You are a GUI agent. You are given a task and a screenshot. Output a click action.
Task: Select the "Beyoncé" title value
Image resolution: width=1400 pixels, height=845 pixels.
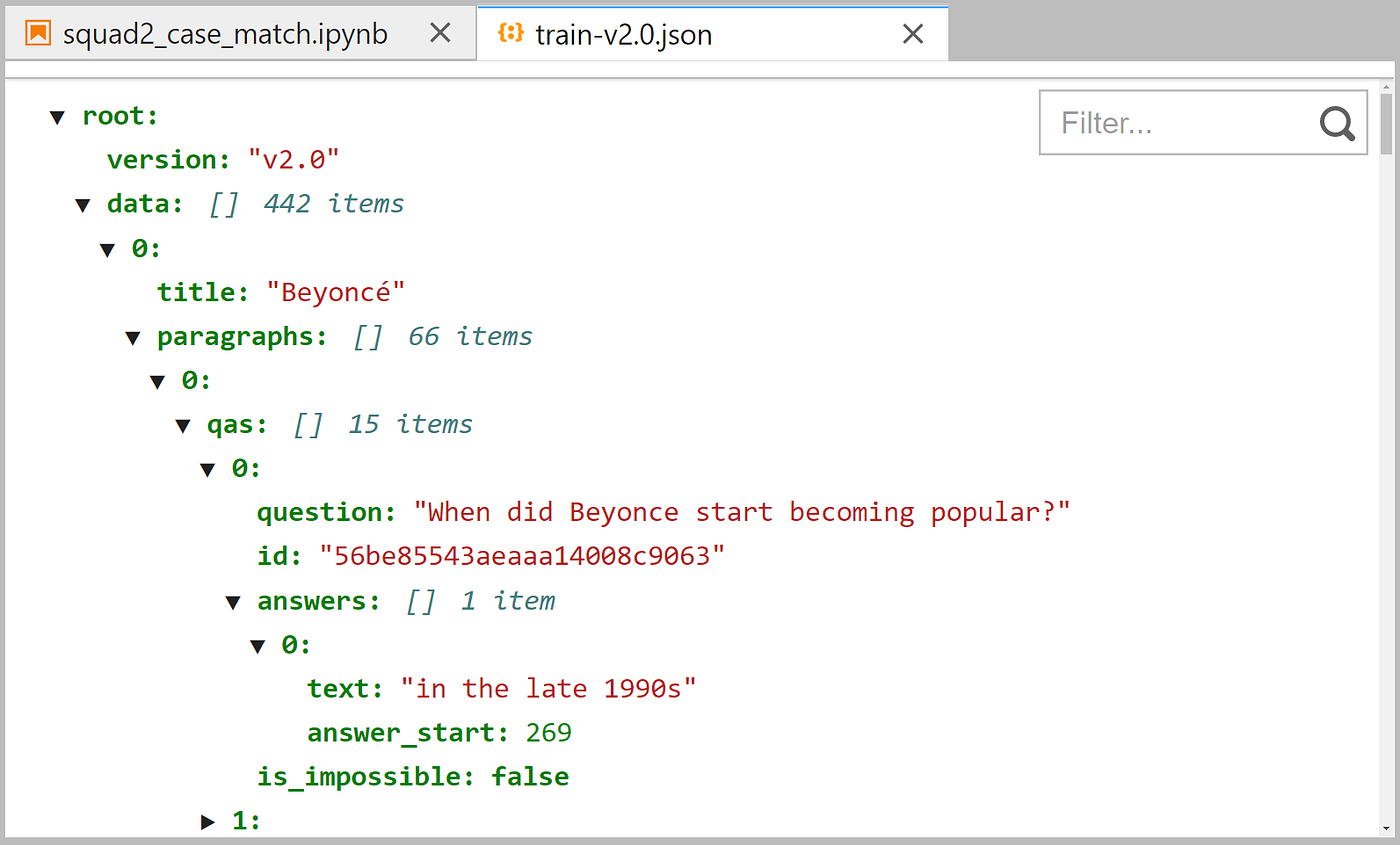point(337,291)
